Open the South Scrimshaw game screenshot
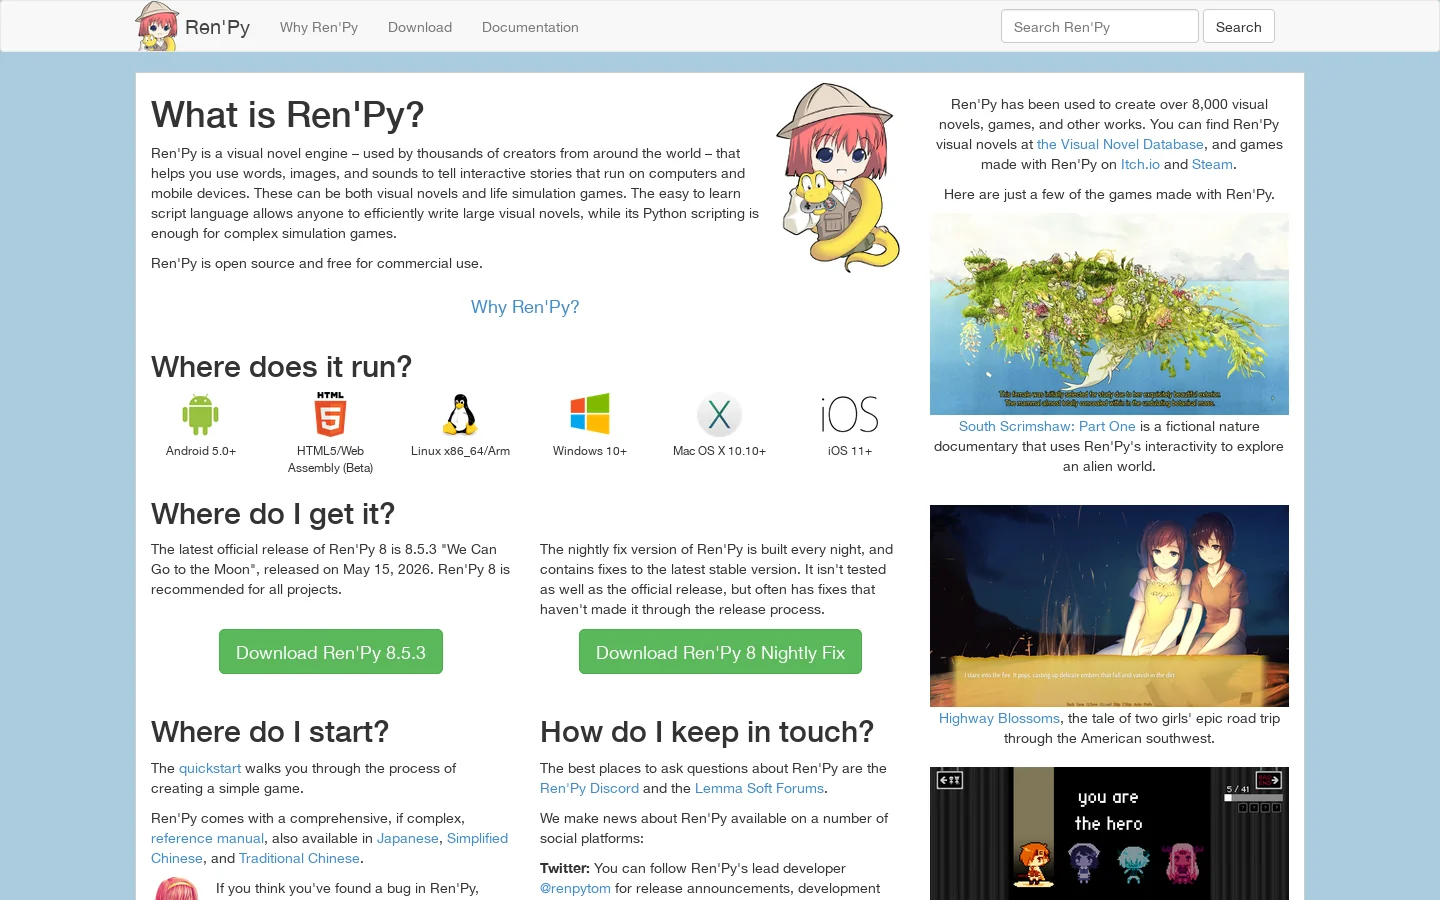 (x=1109, y=314)
